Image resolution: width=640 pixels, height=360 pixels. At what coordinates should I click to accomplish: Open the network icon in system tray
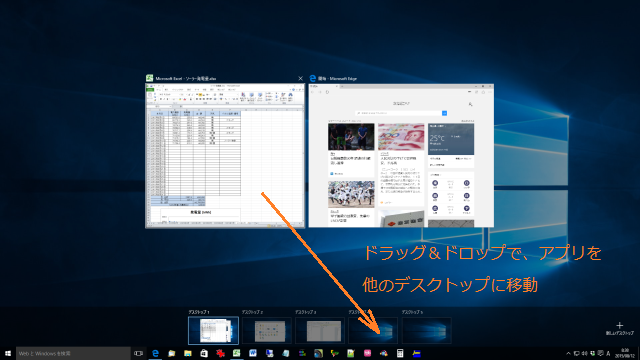(576, 353)
